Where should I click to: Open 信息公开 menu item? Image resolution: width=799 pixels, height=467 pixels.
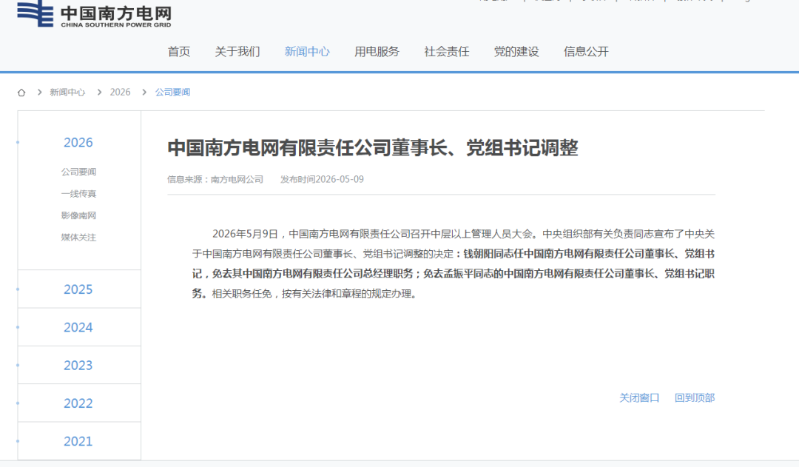click(587, 51)
